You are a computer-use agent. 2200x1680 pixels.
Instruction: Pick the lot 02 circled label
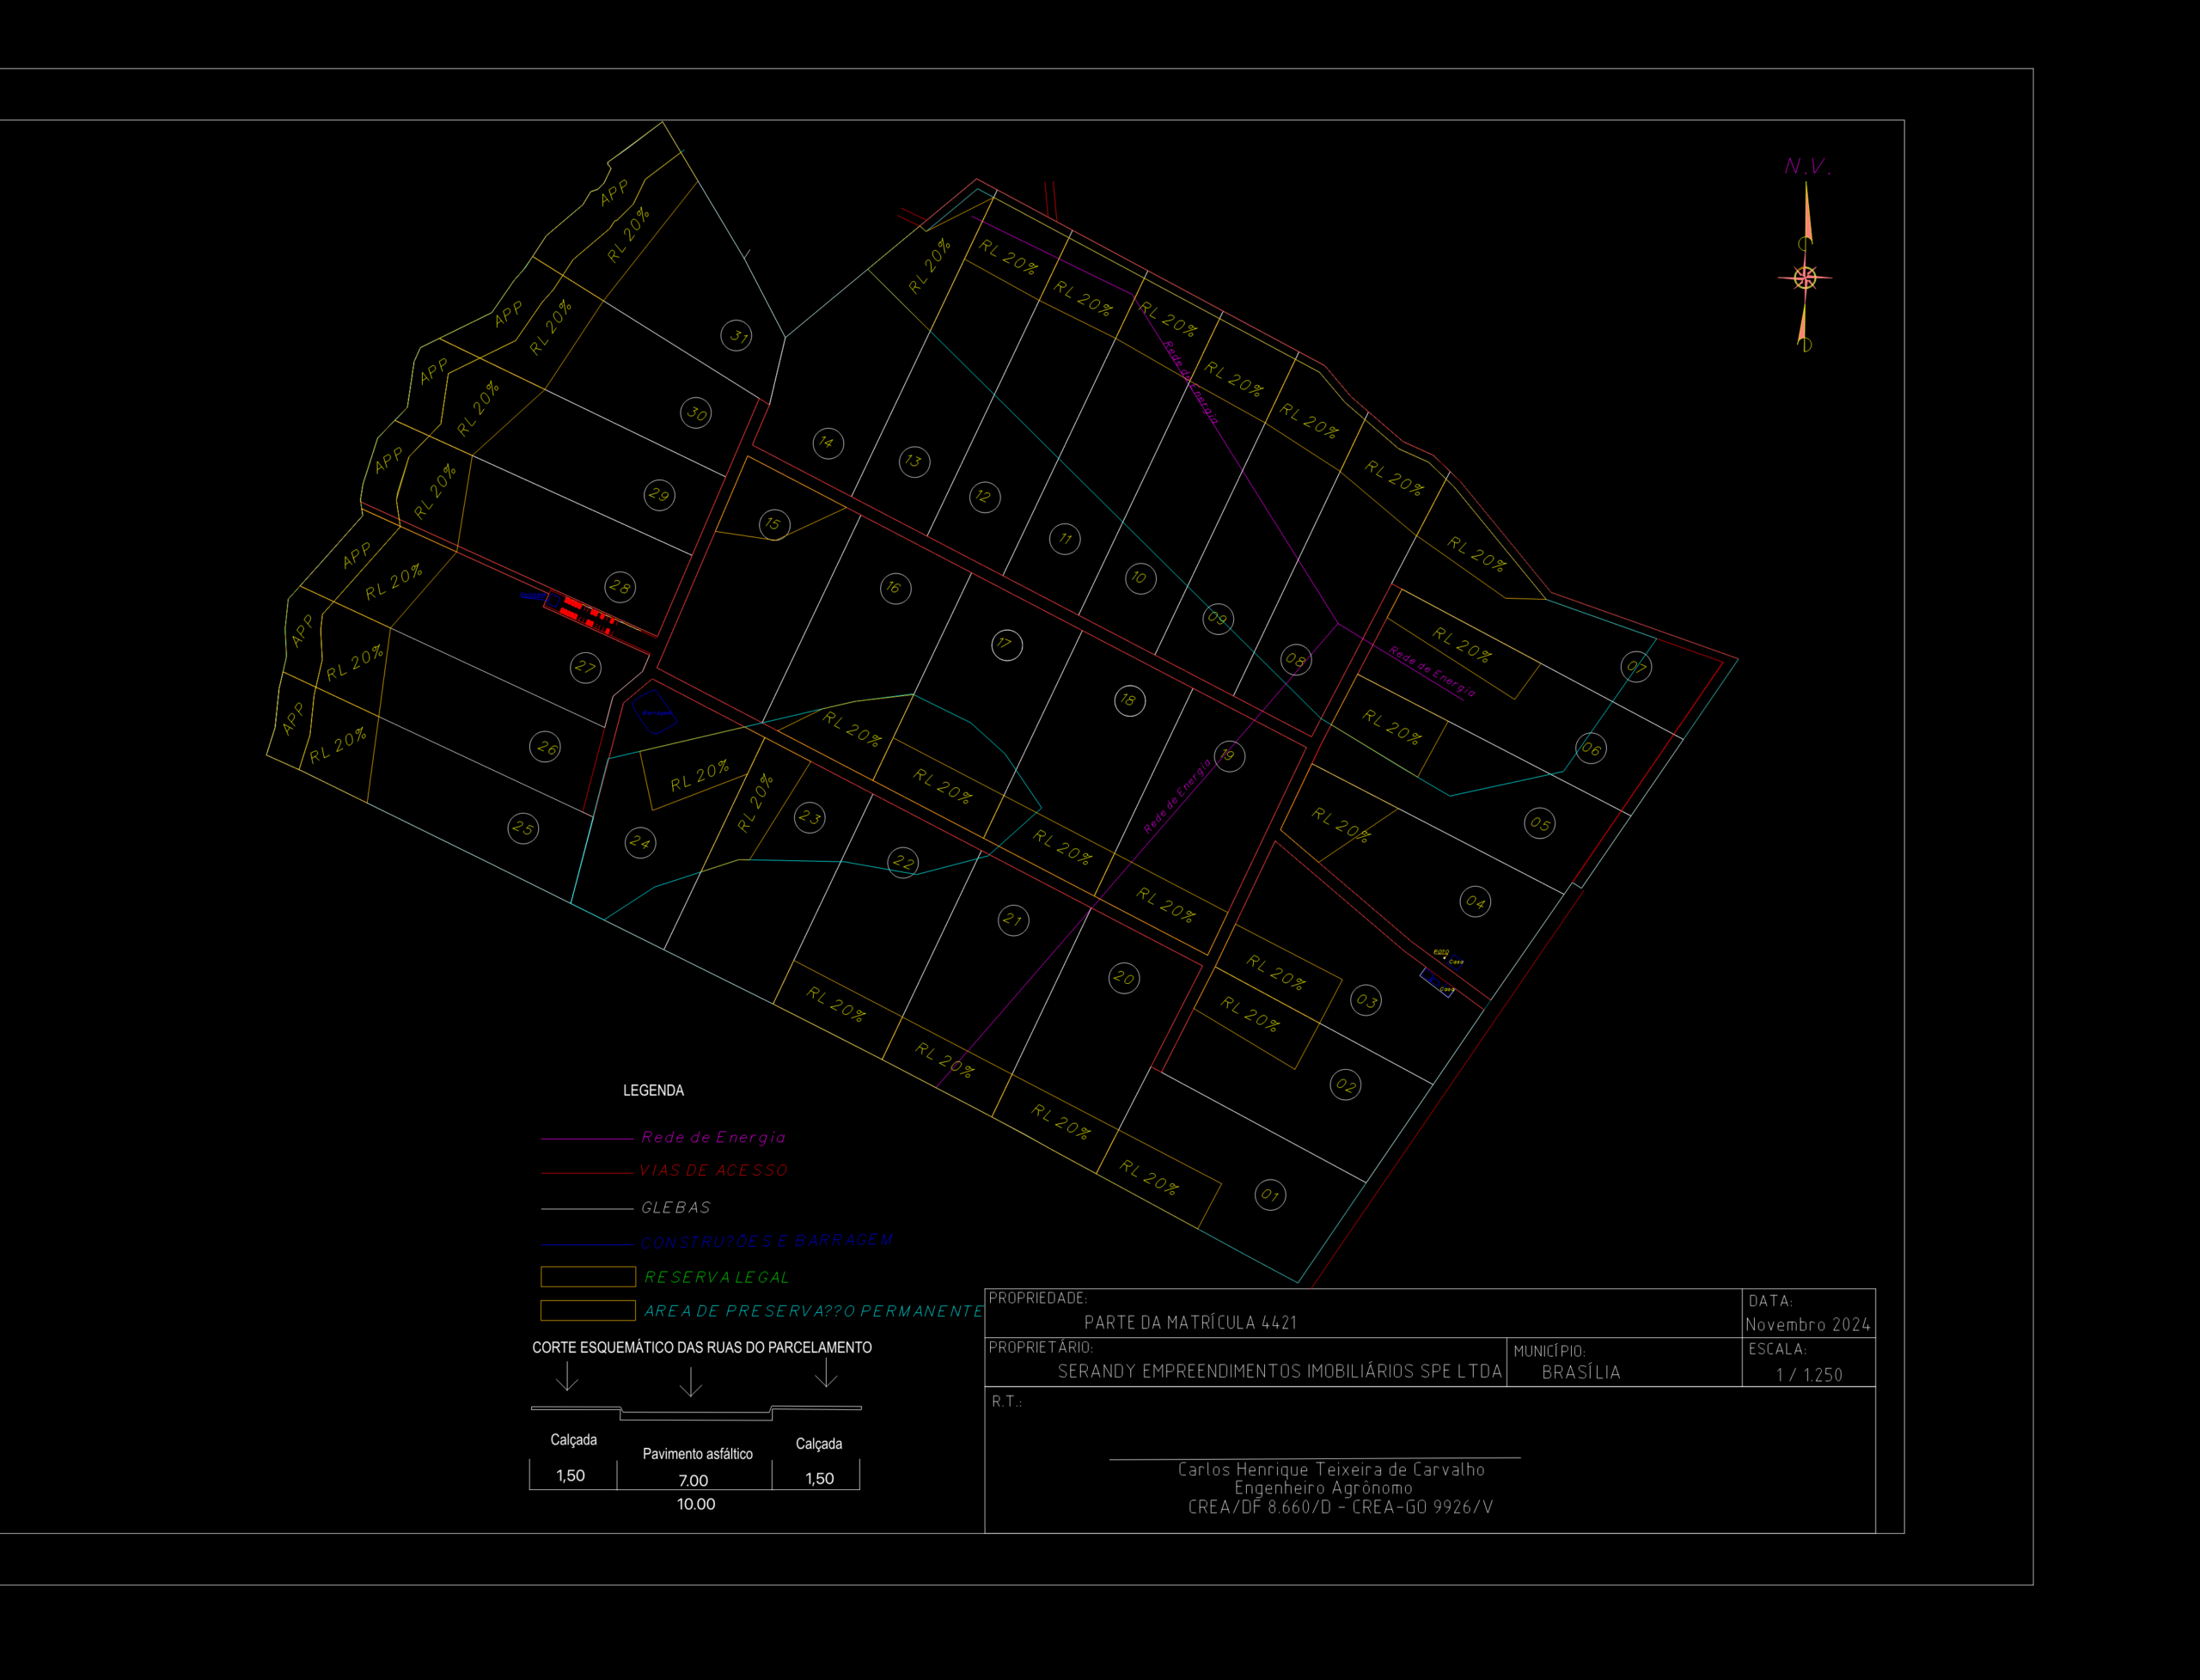(1346, 1085)
